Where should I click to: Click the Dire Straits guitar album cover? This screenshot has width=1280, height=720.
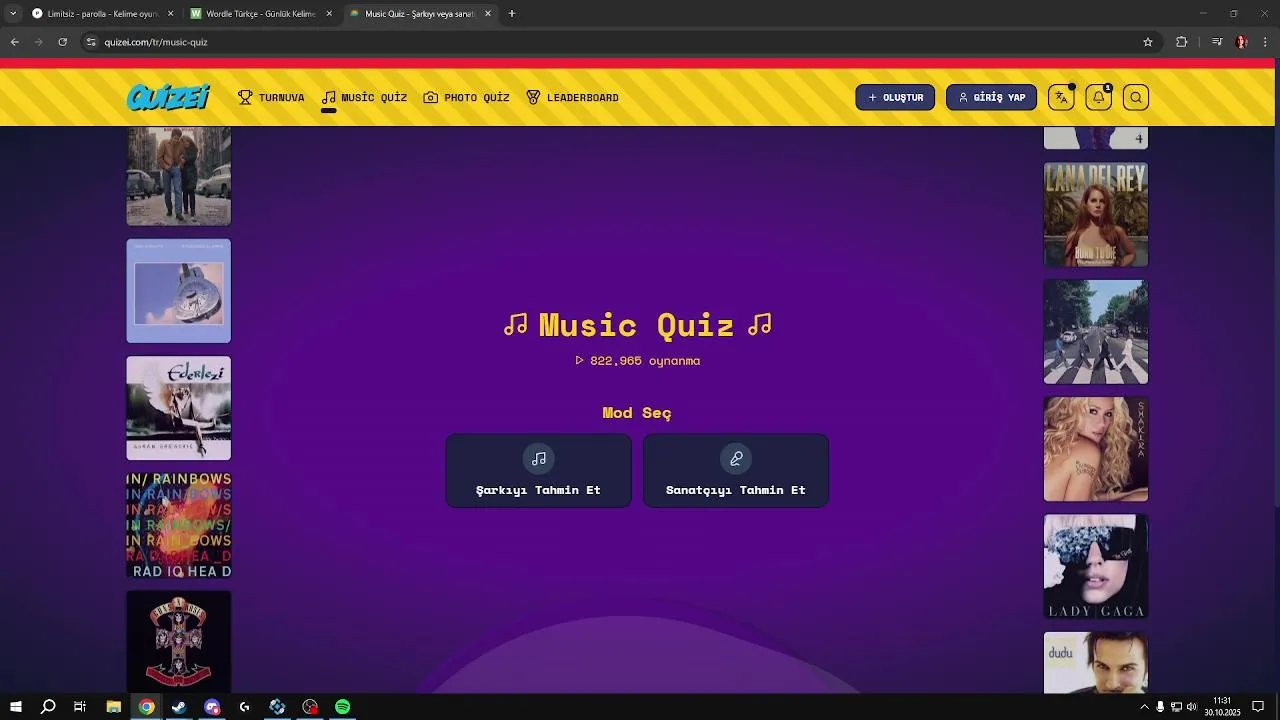179,291
